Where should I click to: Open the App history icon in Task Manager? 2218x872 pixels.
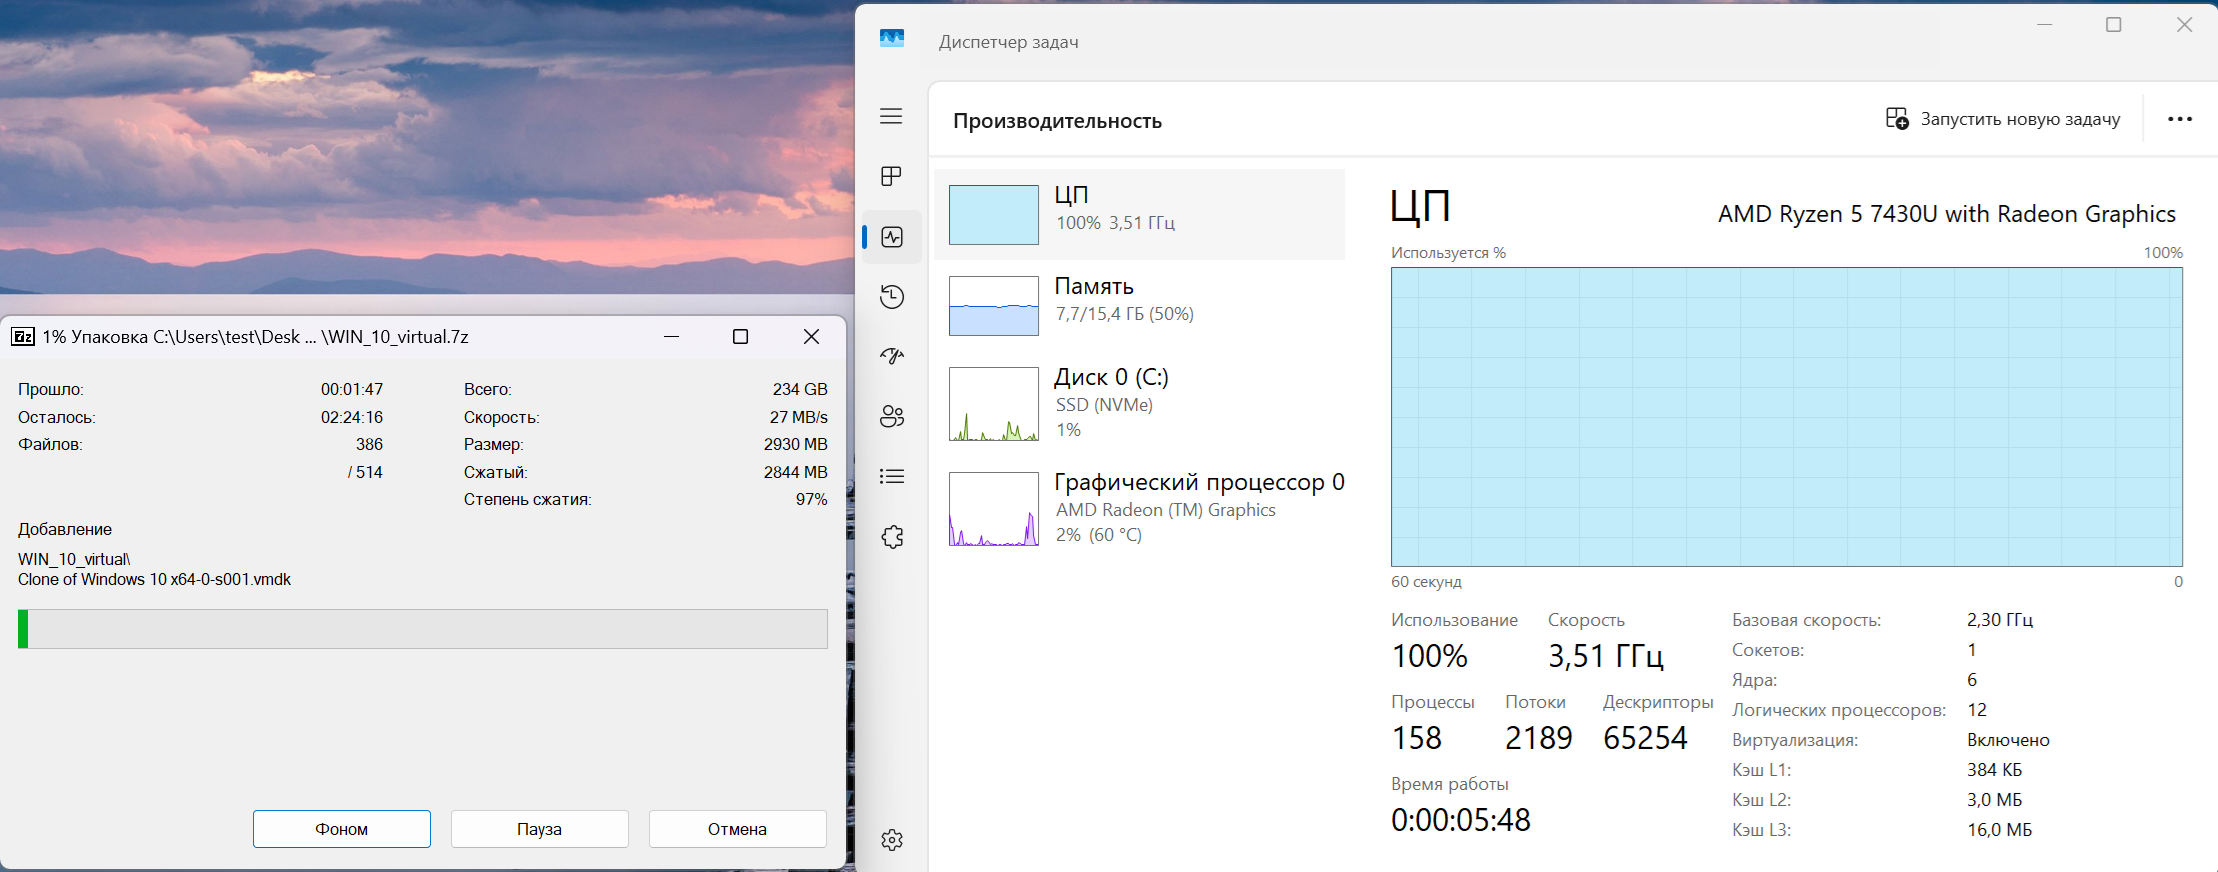tap(892, 297)
